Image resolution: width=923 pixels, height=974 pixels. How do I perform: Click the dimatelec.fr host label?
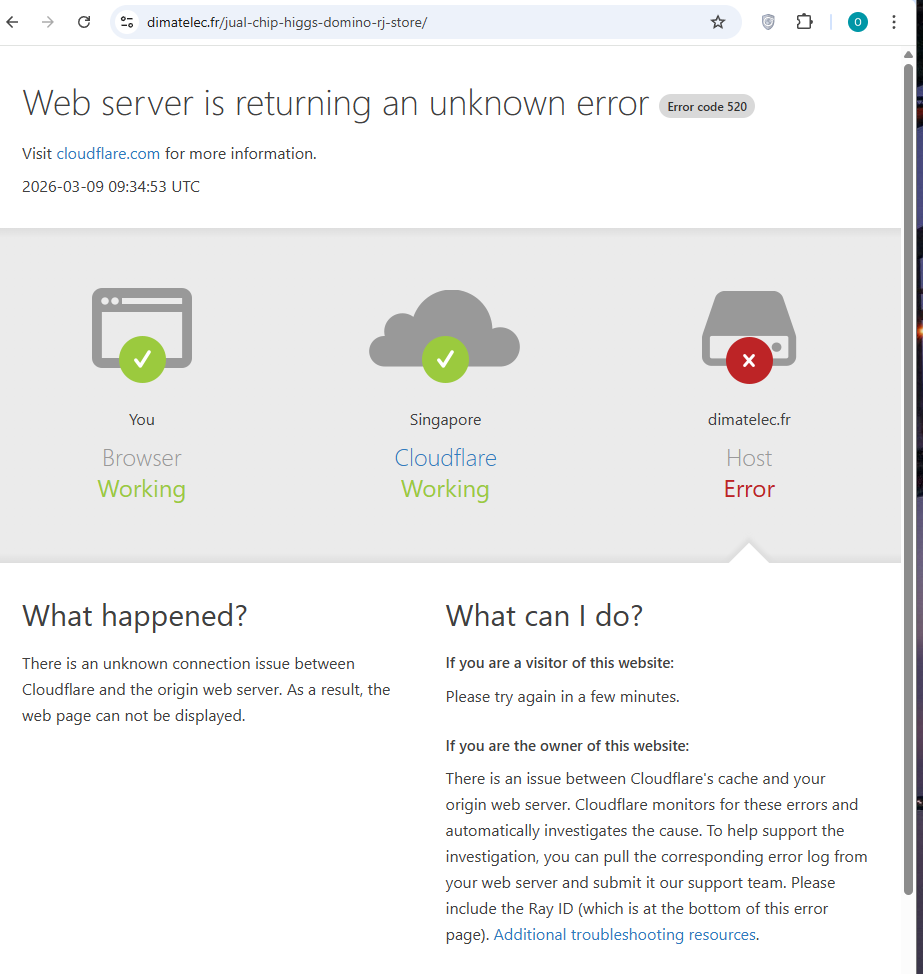click(x=749, y=419)
